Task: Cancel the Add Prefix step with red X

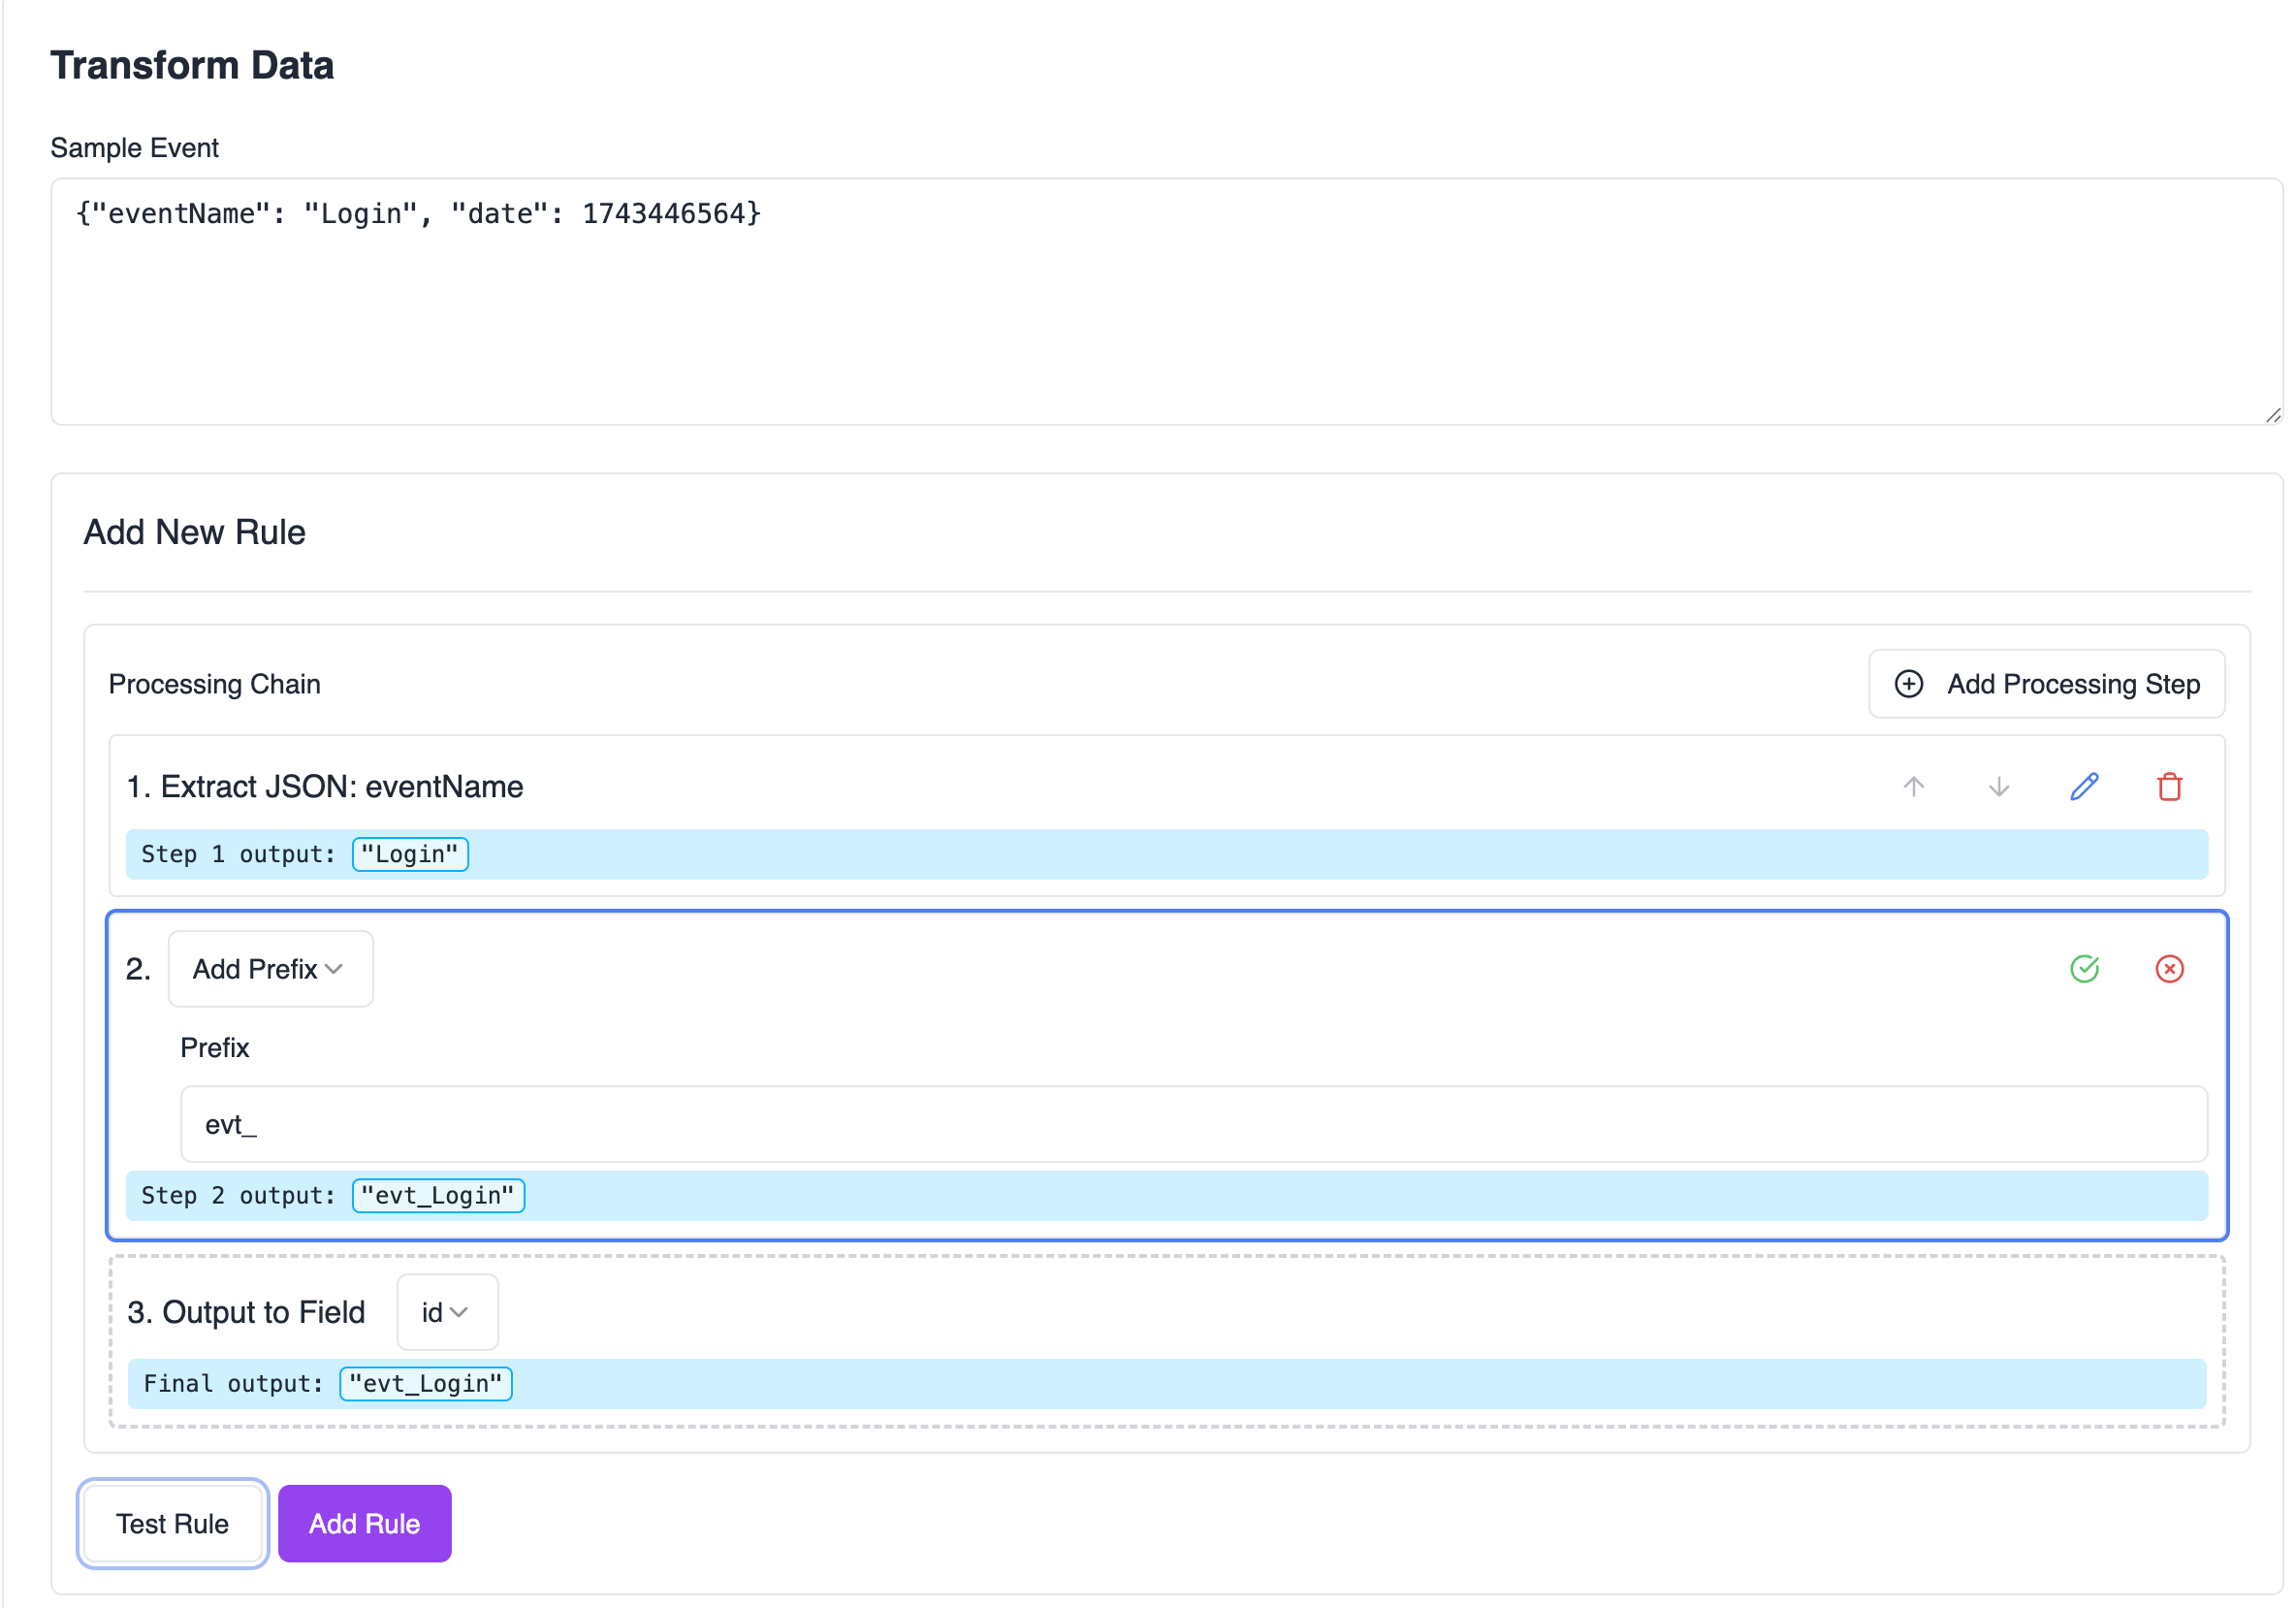Action: click(2169, 968)
